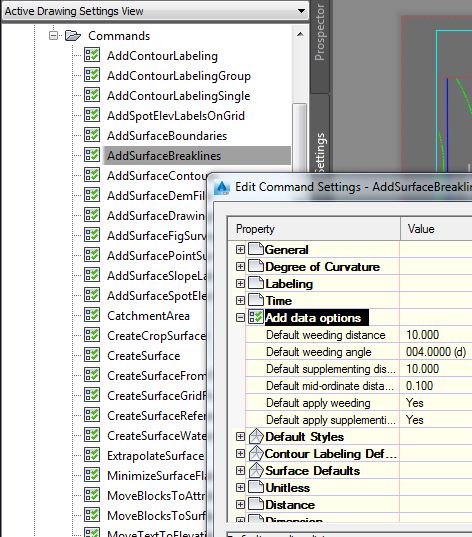472x537 pixels.
Task: Click the Value column header
Action: [x=436, y=229]
